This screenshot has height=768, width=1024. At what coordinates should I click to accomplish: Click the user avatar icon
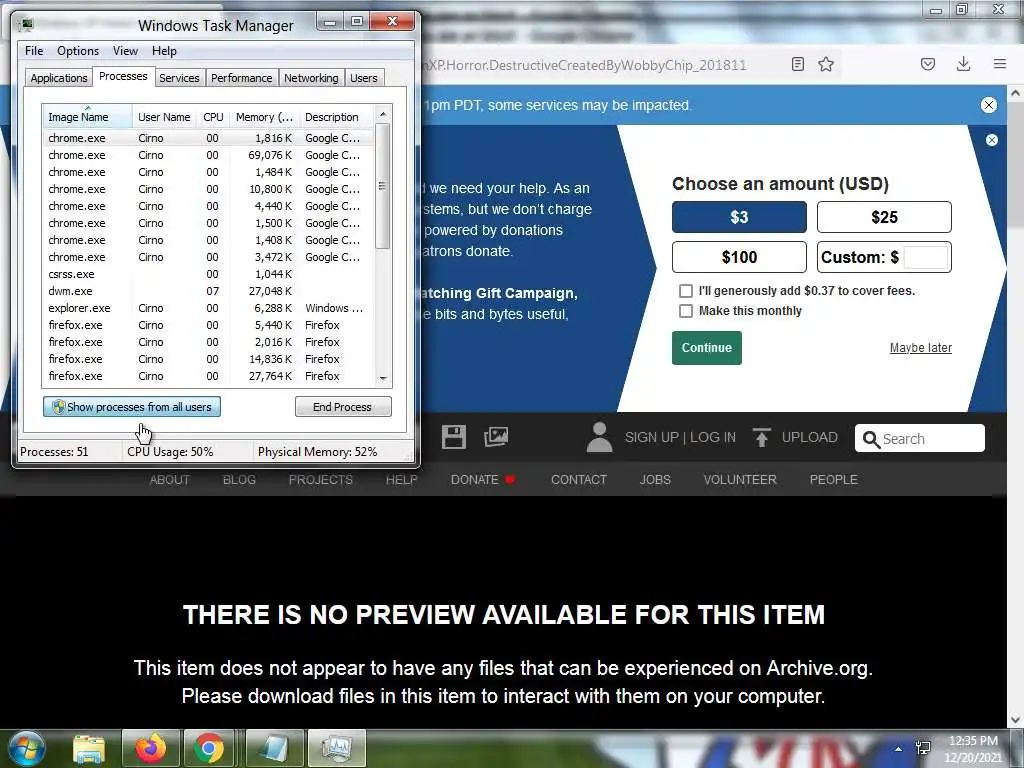click(x=600, y=437)
